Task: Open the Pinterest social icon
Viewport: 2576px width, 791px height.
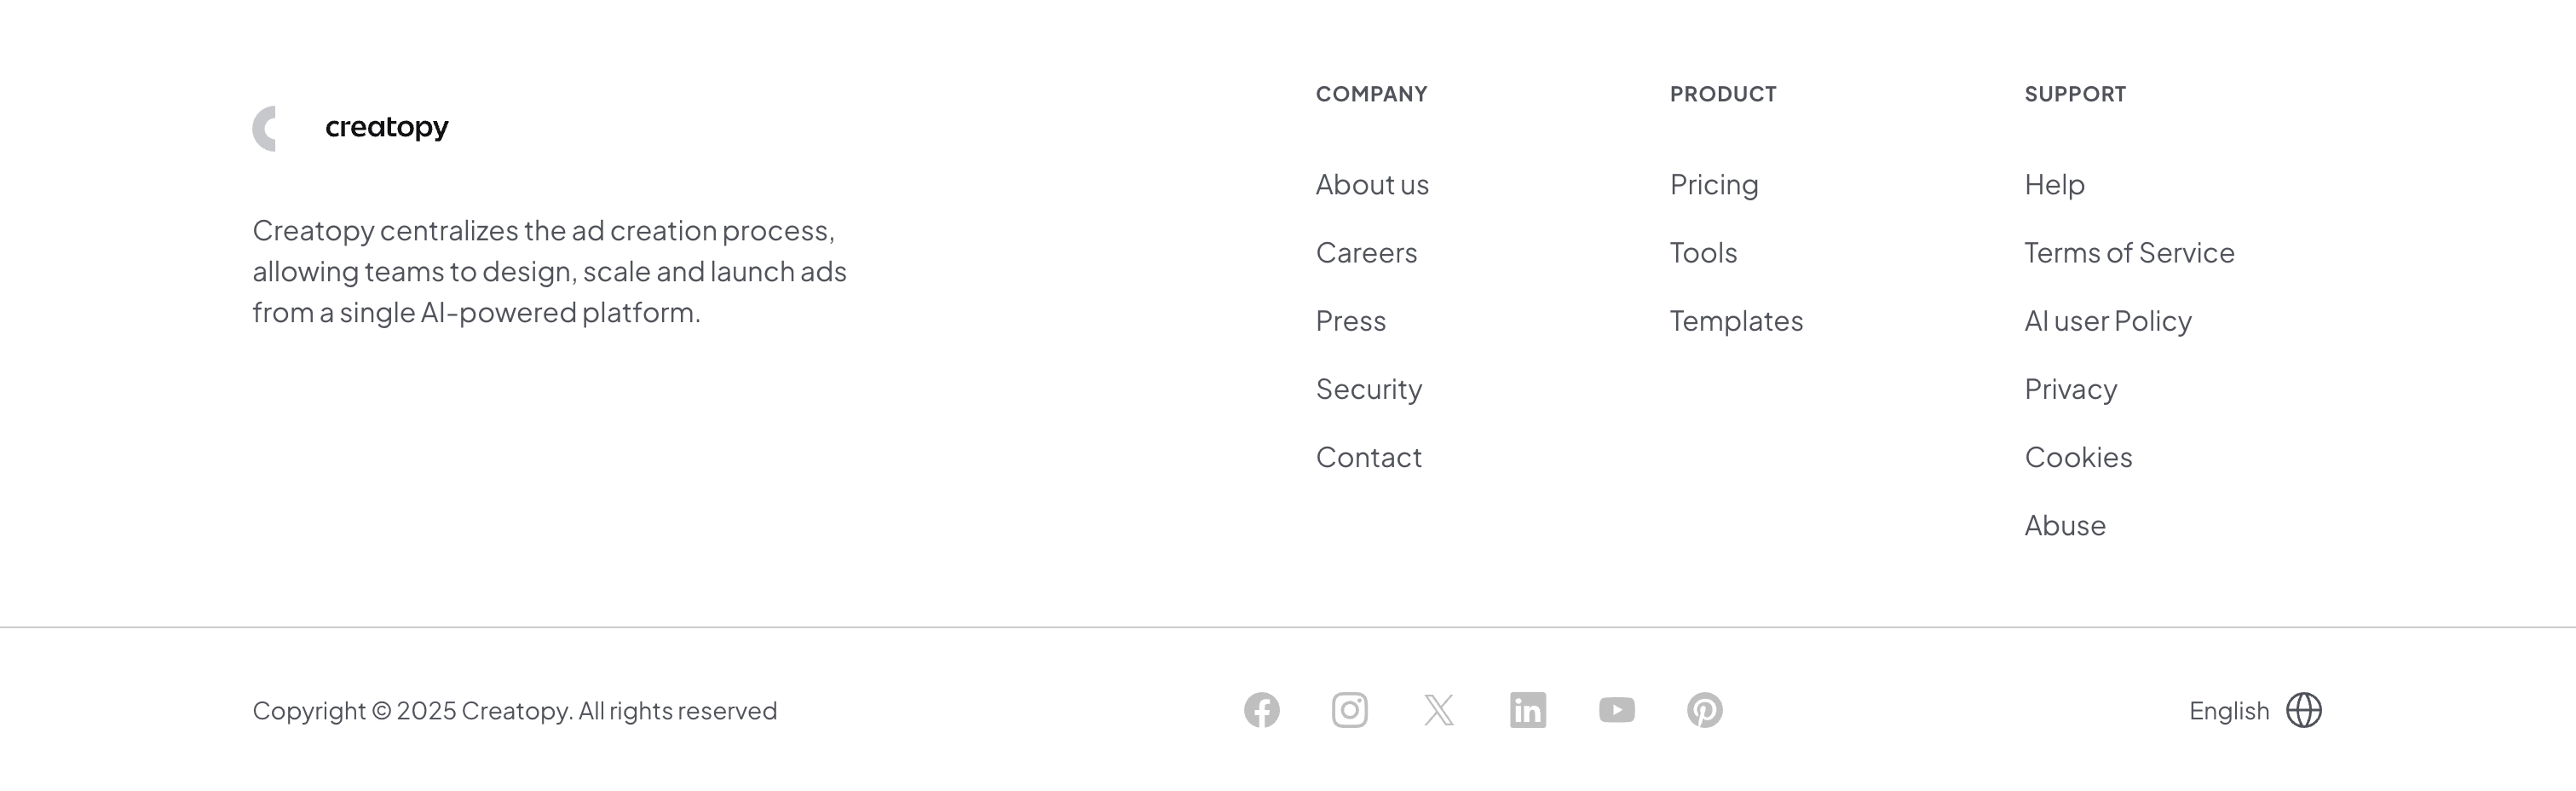Action: pyautogui.click(x=1704, y=710)
